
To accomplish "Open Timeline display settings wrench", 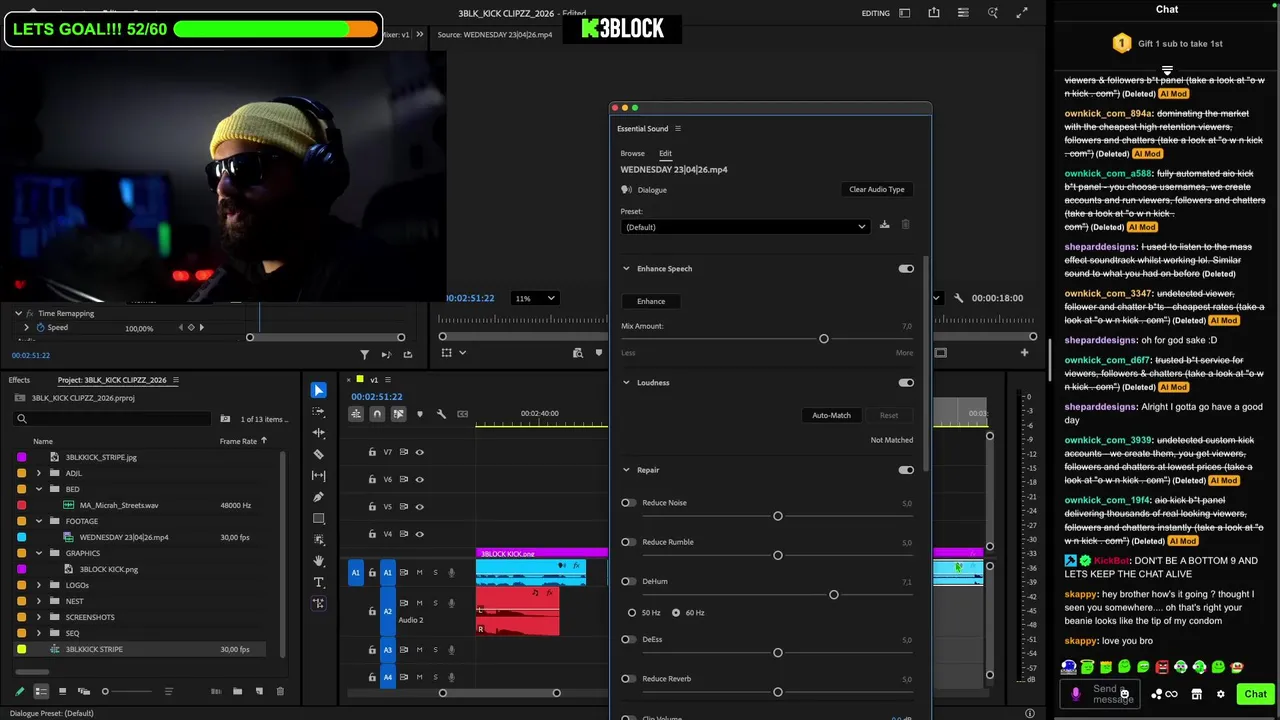I will click(x=441, y=414).
